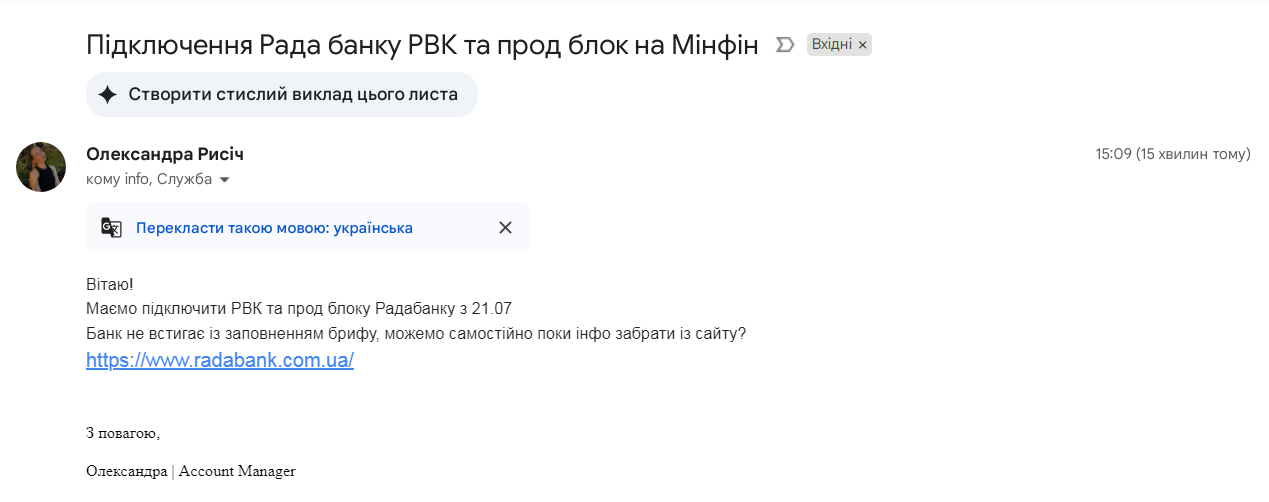1269x502 pixels.
Task: Dismiss the translation bar with X
Action: click(505, 228)
